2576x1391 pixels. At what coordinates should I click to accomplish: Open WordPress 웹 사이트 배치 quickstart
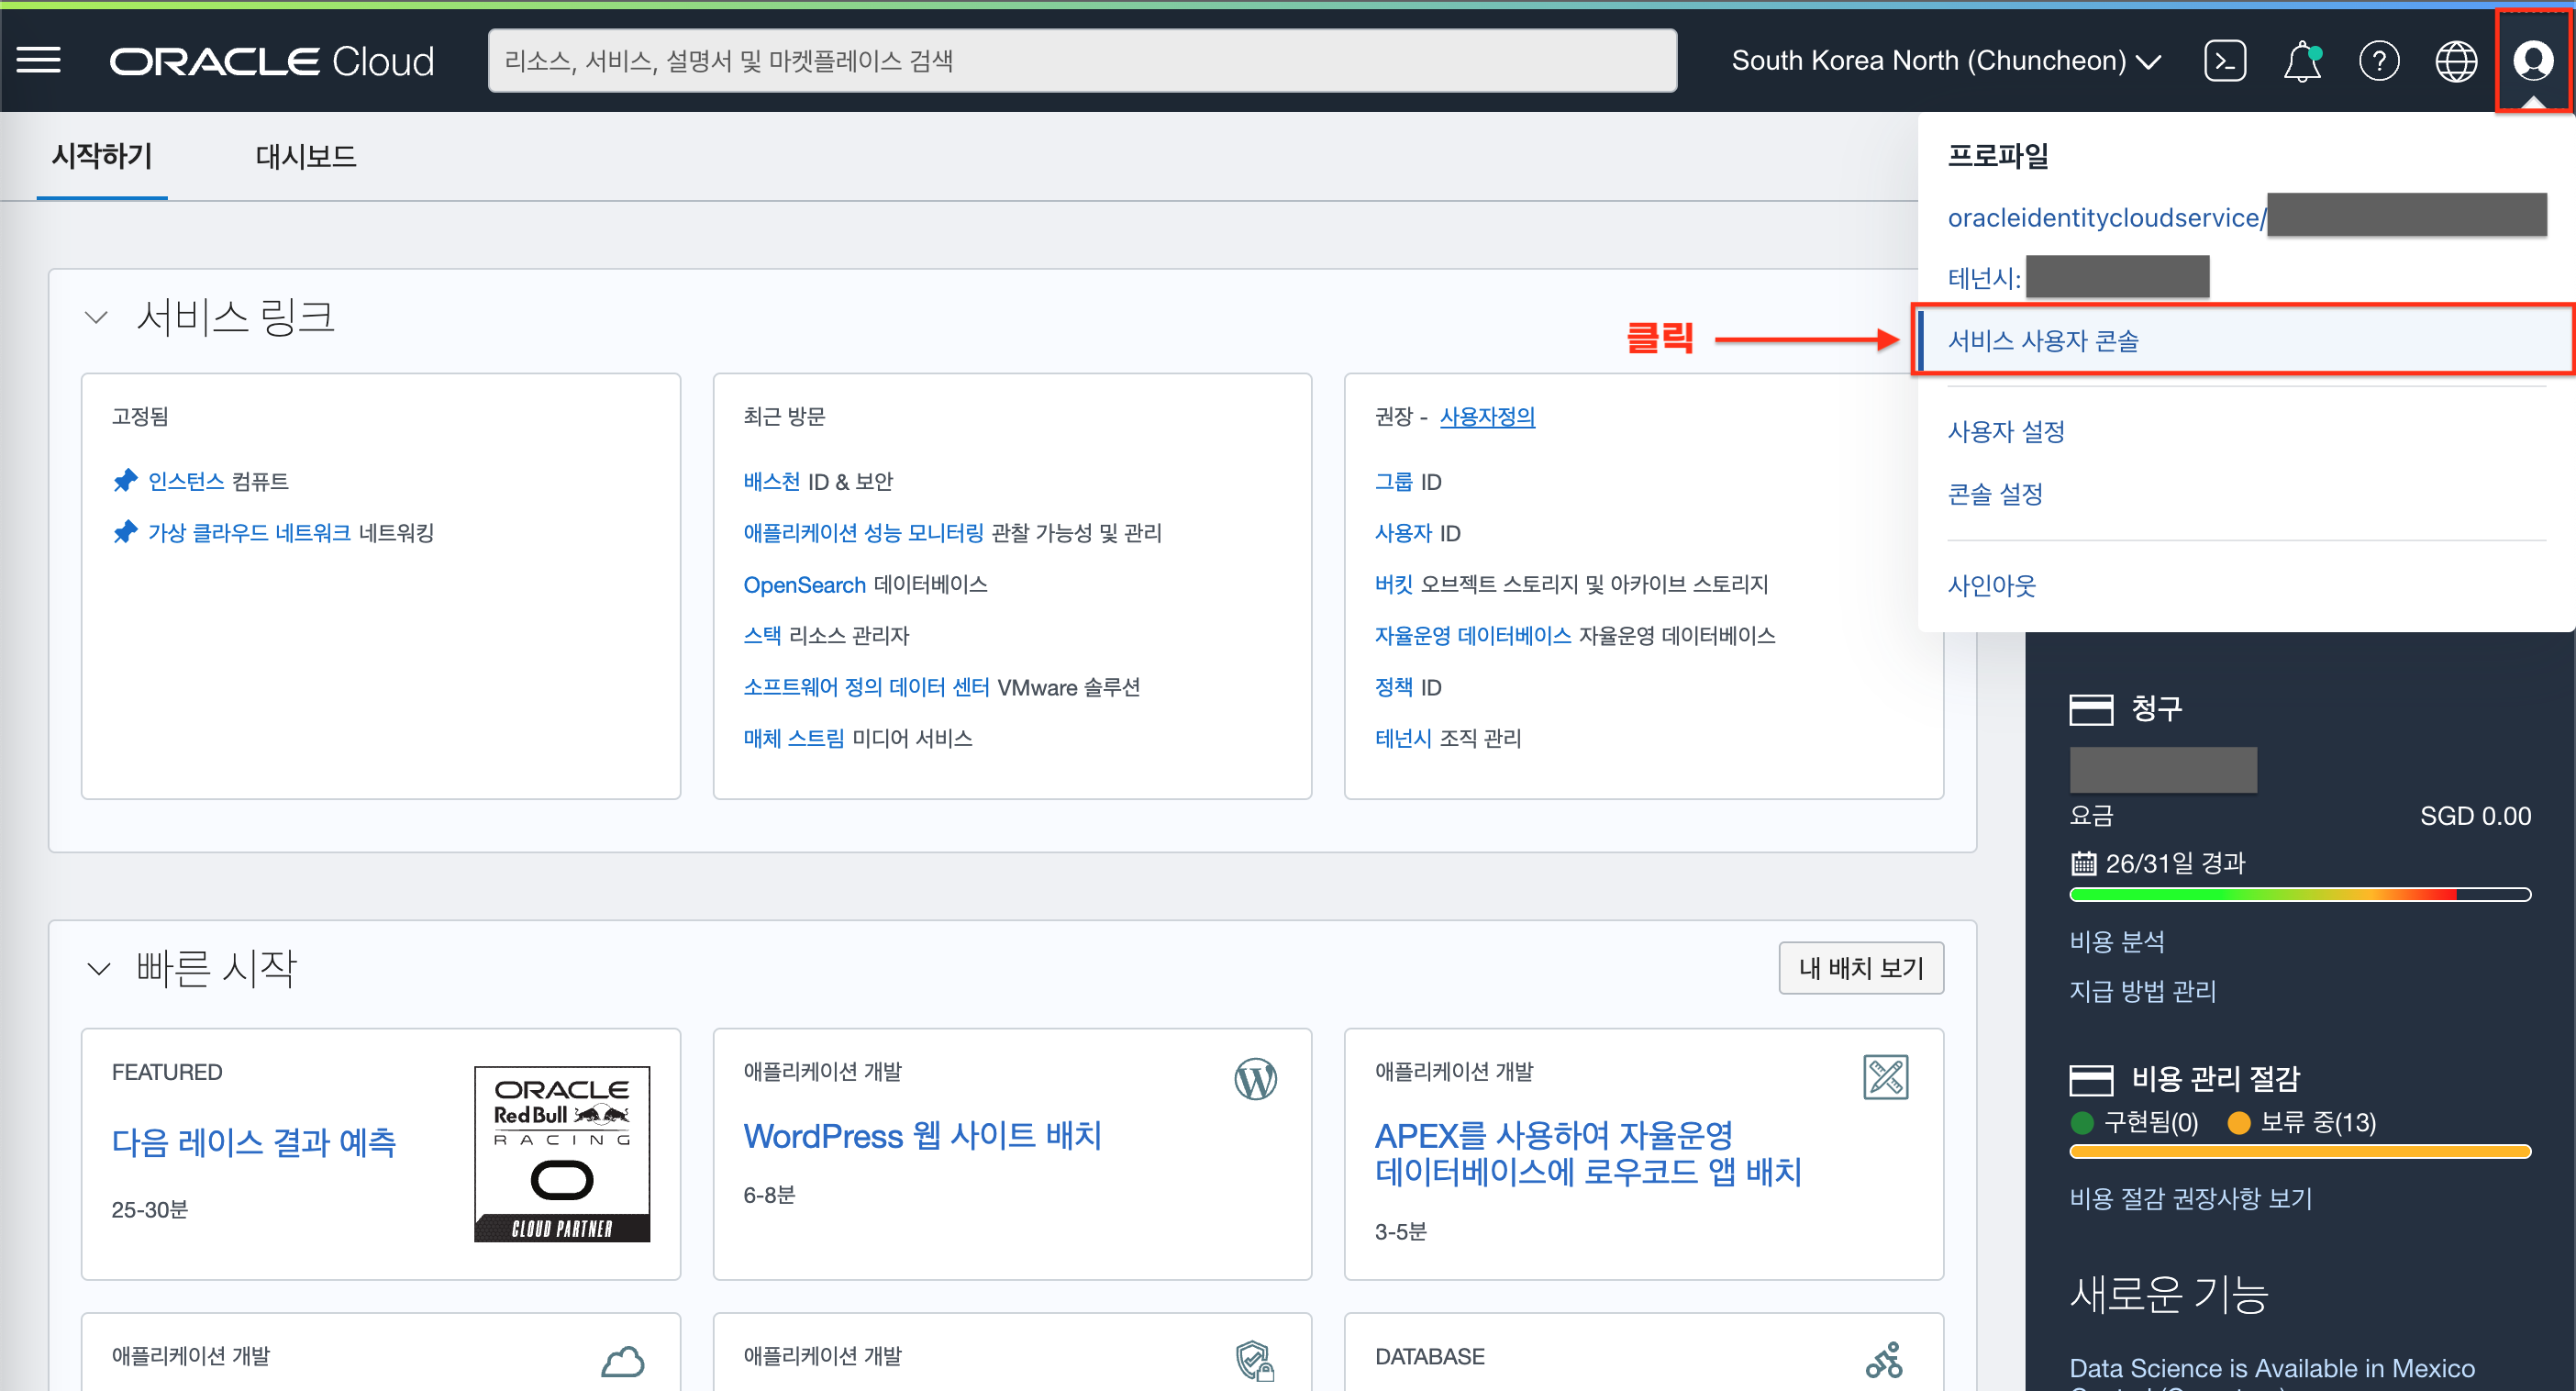point(922,1136)
